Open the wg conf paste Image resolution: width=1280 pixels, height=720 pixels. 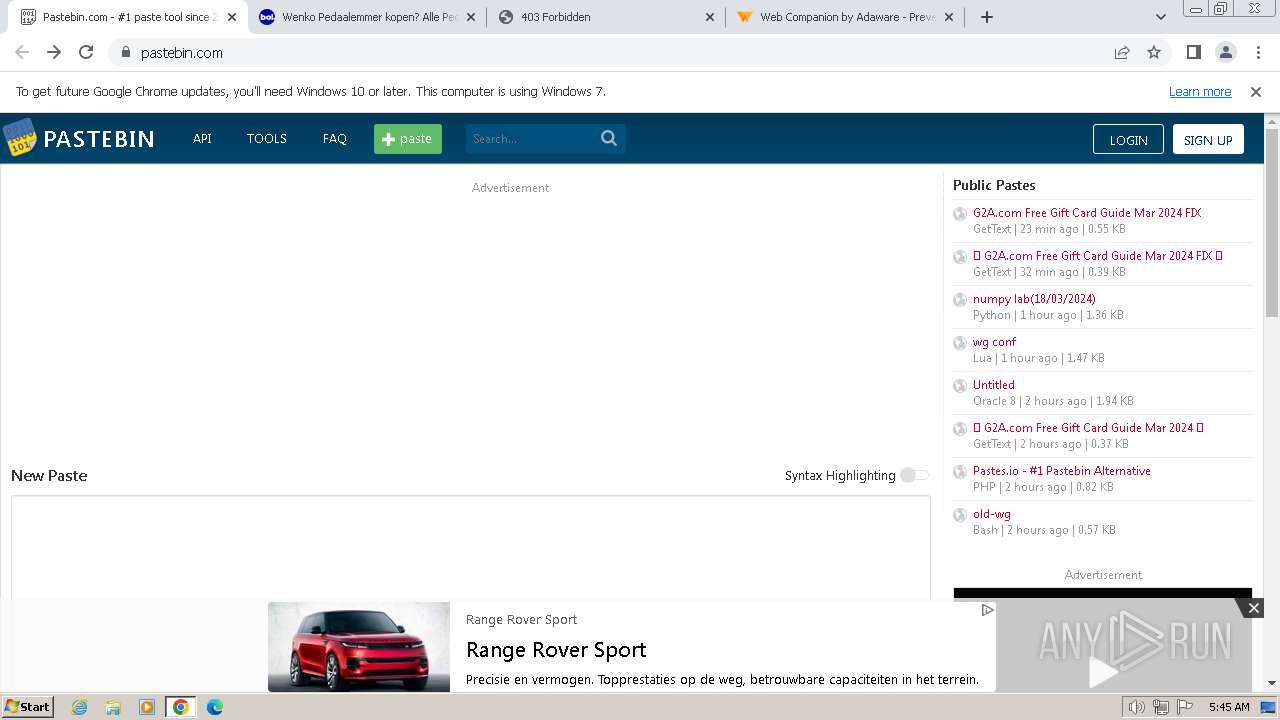(994, 342)
